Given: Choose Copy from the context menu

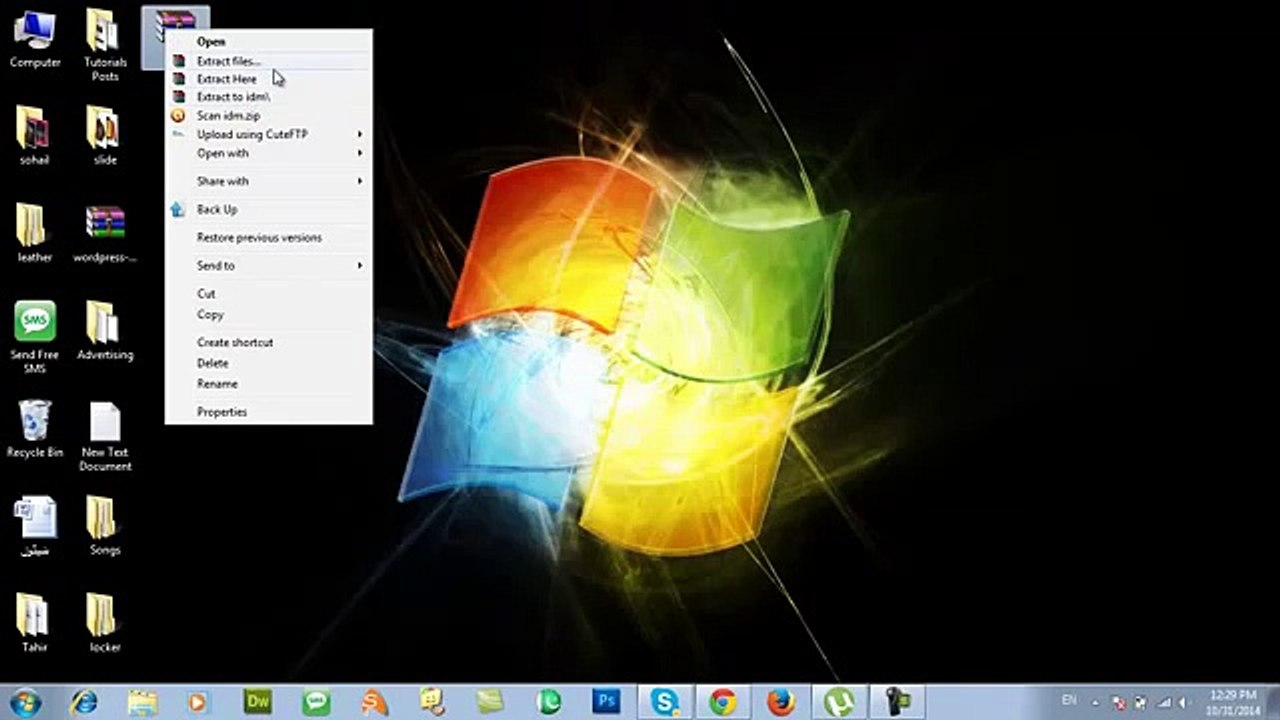Looking at the screenshot, I should (x=269, y=314).
